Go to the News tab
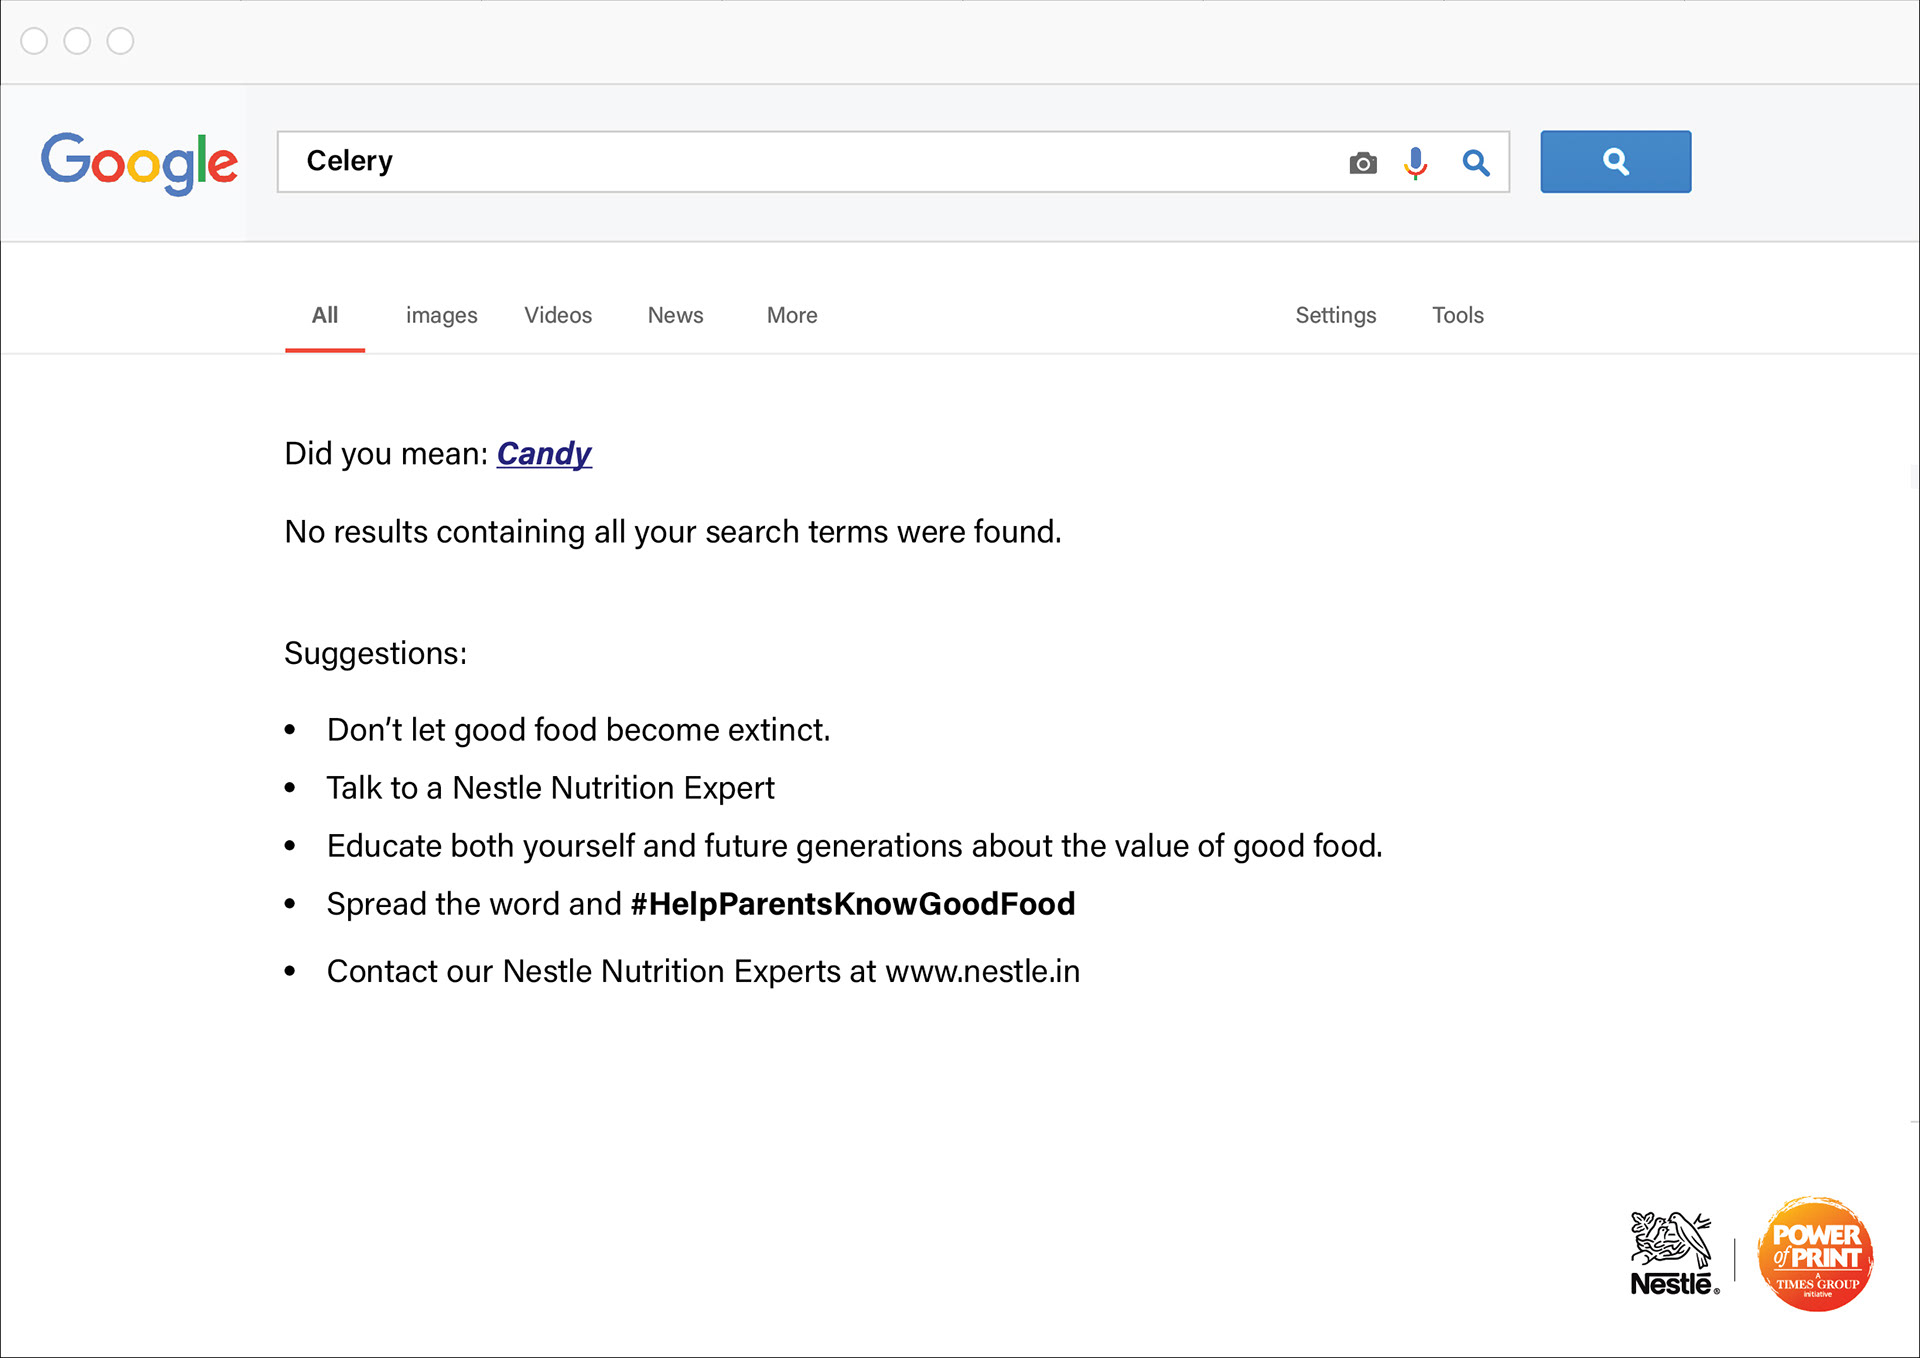The width and height of the screenshot is (1920, 1358). [x=675, y=316]
